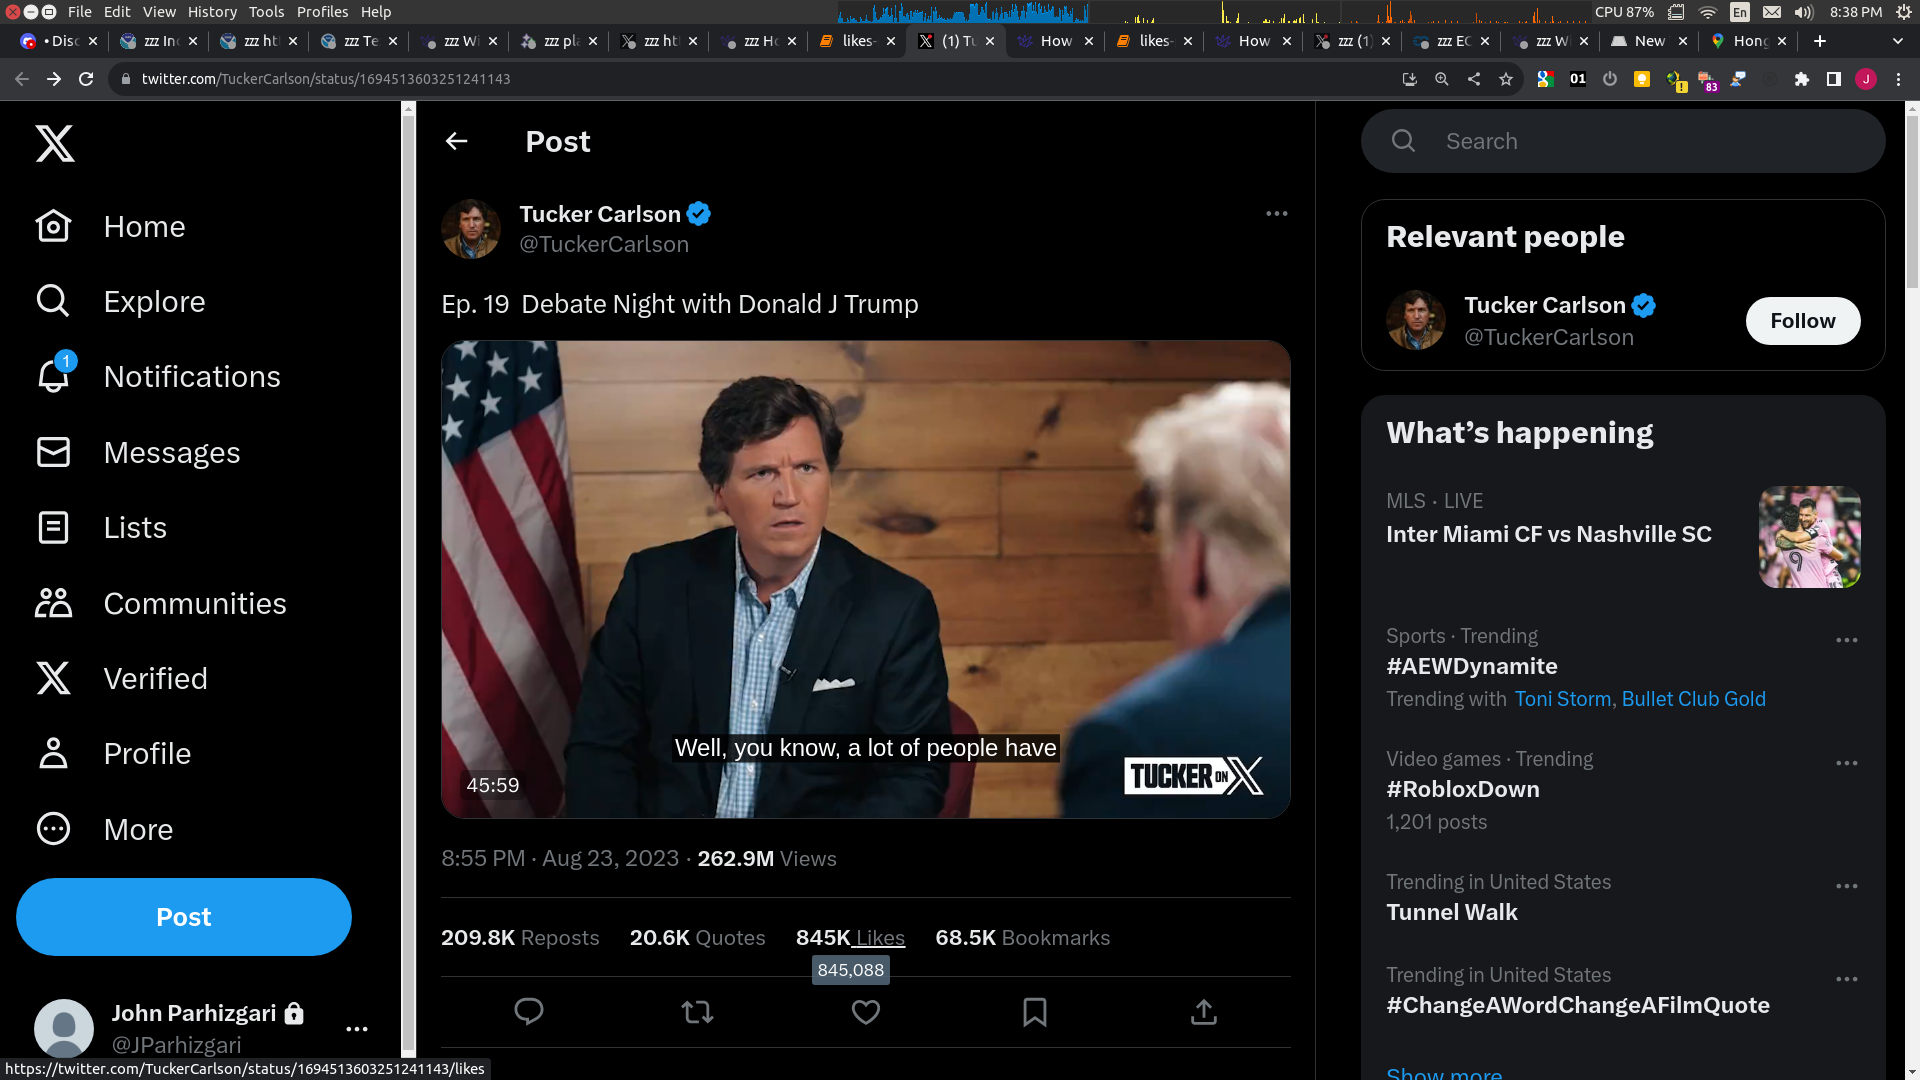Viewport: 1920px width, 1080px height.
Task: Bookmark this page with the star icon
Action: click(x=1506, y=79)
